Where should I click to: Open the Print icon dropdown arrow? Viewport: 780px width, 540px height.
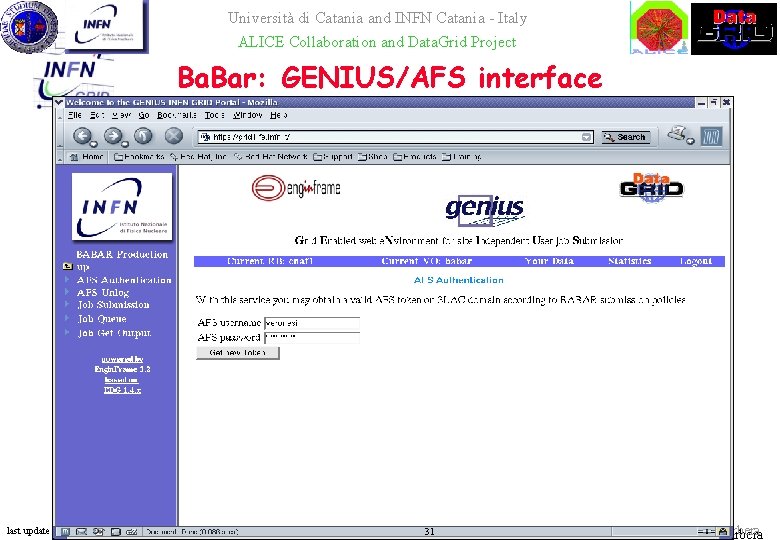[x=690, y=141]
